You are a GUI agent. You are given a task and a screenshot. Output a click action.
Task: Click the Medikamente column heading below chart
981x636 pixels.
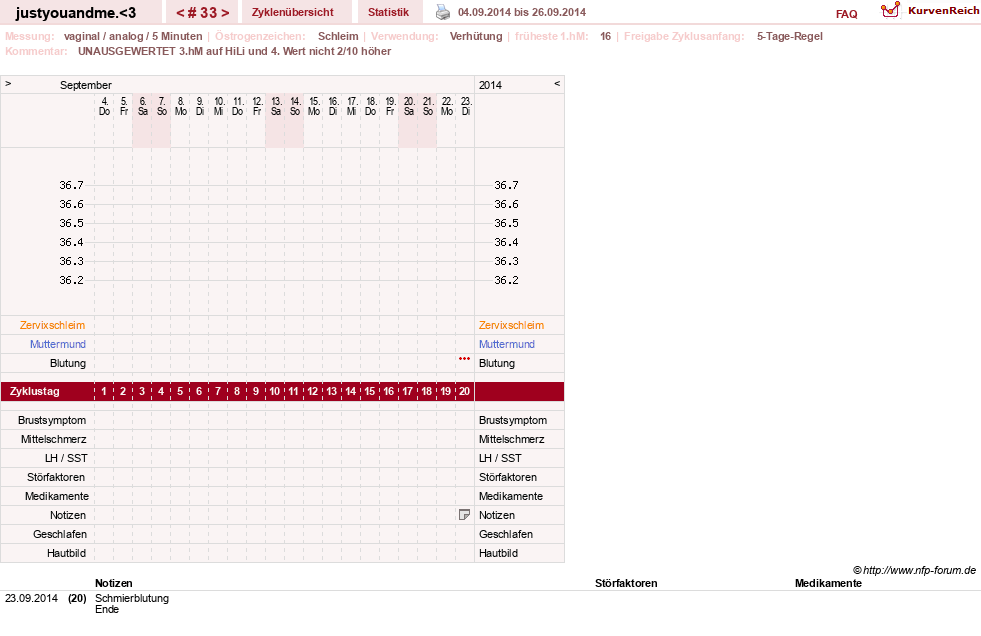pos(828,583)
